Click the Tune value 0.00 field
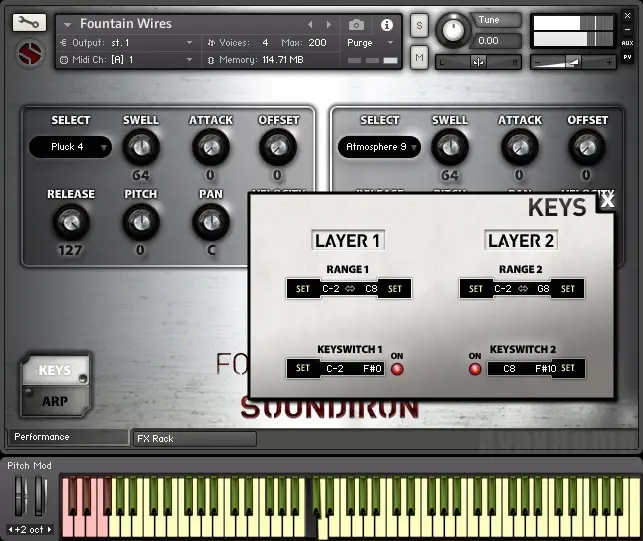The width and height of the screenshot is (643, 541). (497, 41)
